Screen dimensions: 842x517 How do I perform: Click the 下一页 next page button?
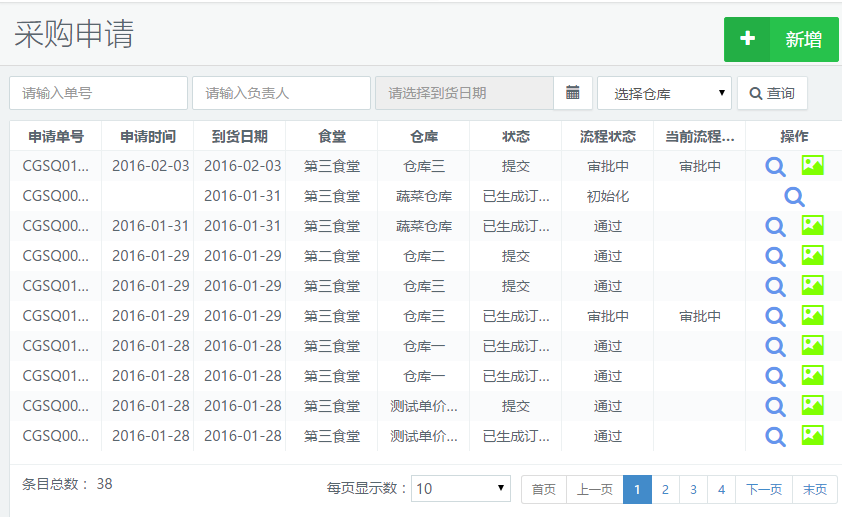pyautogui.click(x=764, y=489)
